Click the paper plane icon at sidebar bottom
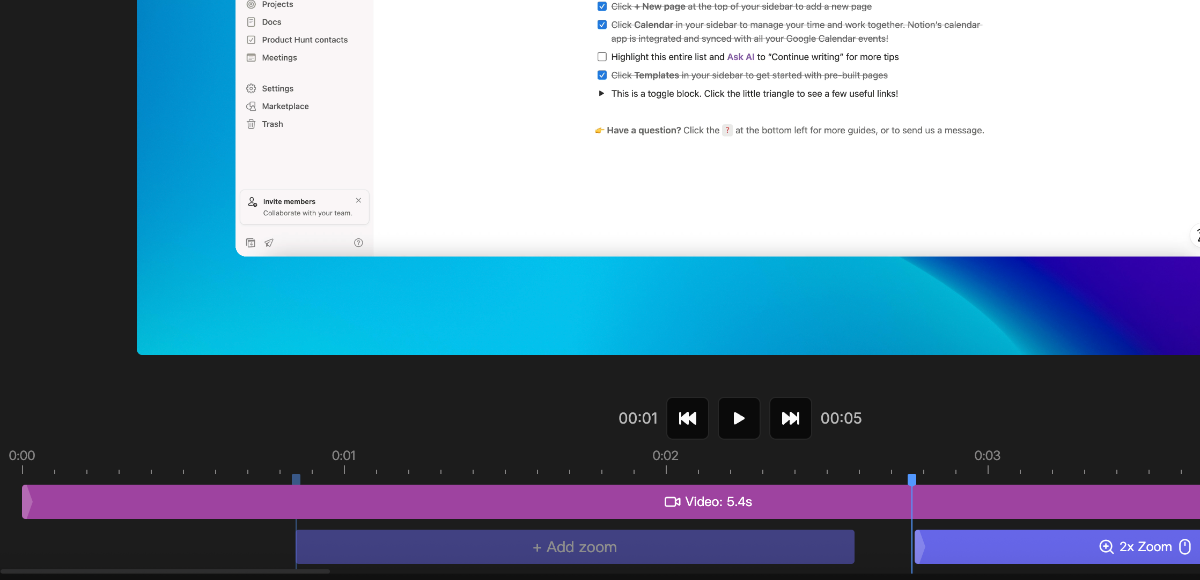This screenshot has height=580, width=1200. click(x=269, y=243)
